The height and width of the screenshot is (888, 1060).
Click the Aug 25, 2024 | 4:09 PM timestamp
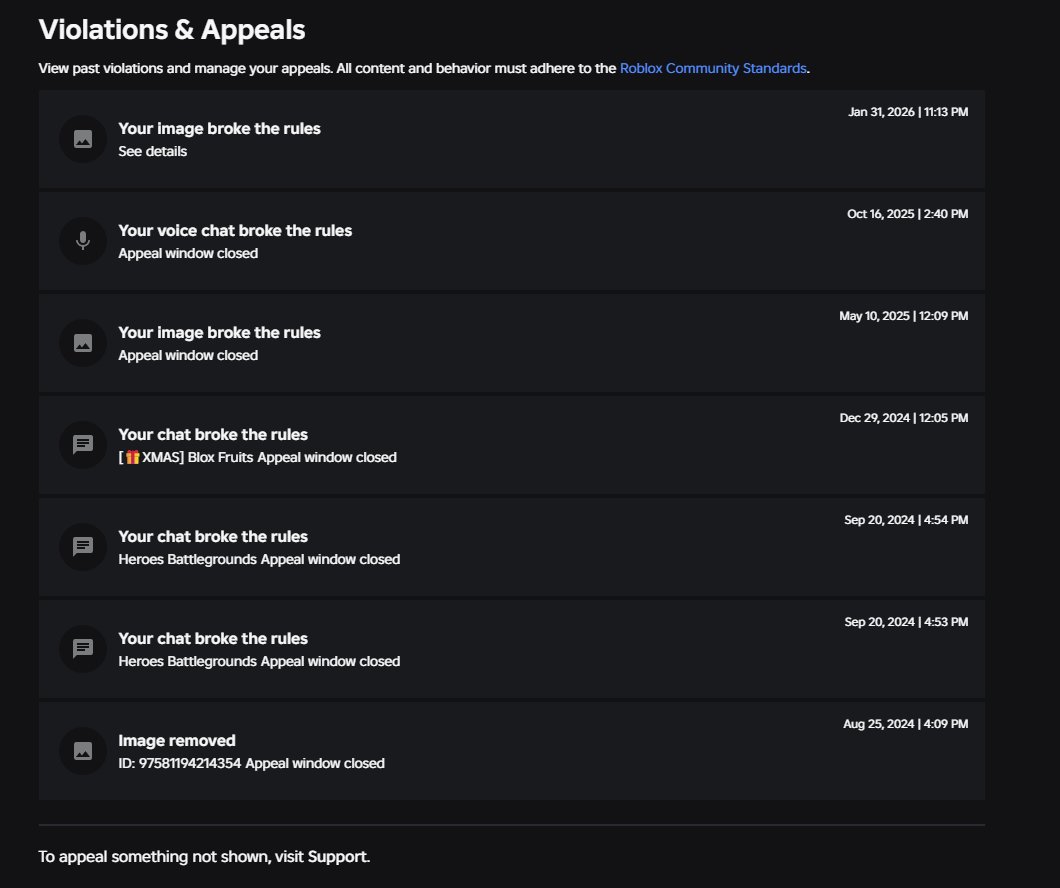[x=906, y=724]
